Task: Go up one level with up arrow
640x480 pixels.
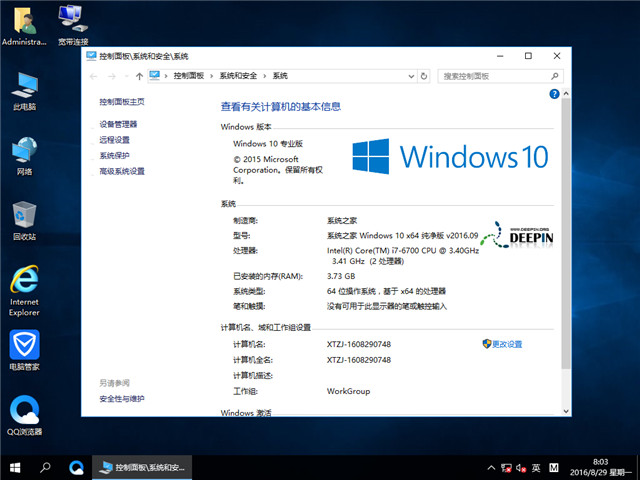Action: [x=139, y=75]
